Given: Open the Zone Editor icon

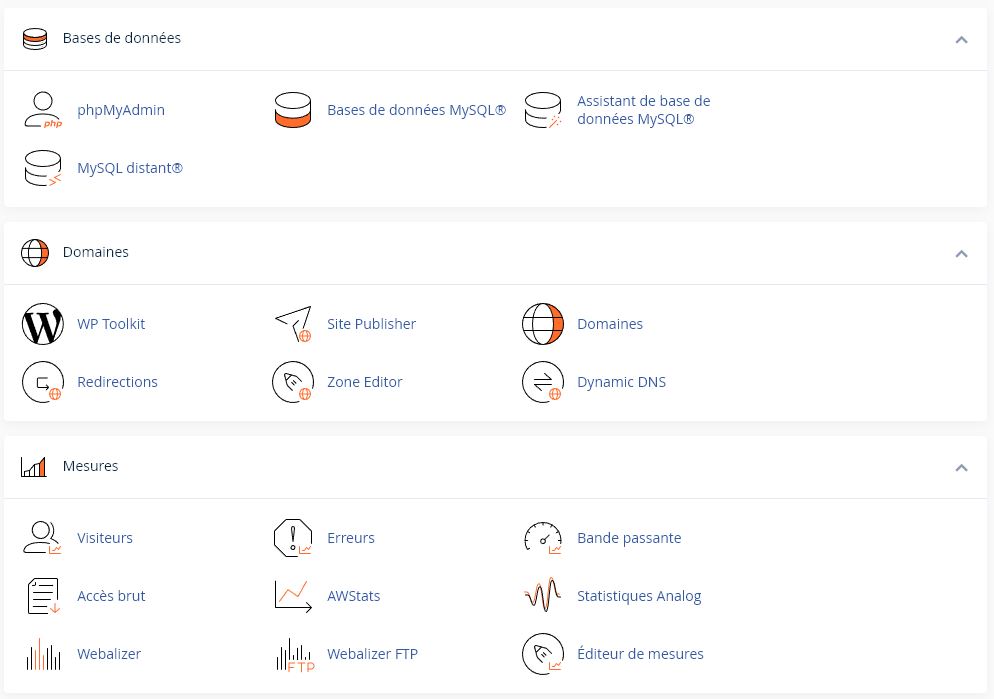Looking at the screenshot, I should pos(293,382).
